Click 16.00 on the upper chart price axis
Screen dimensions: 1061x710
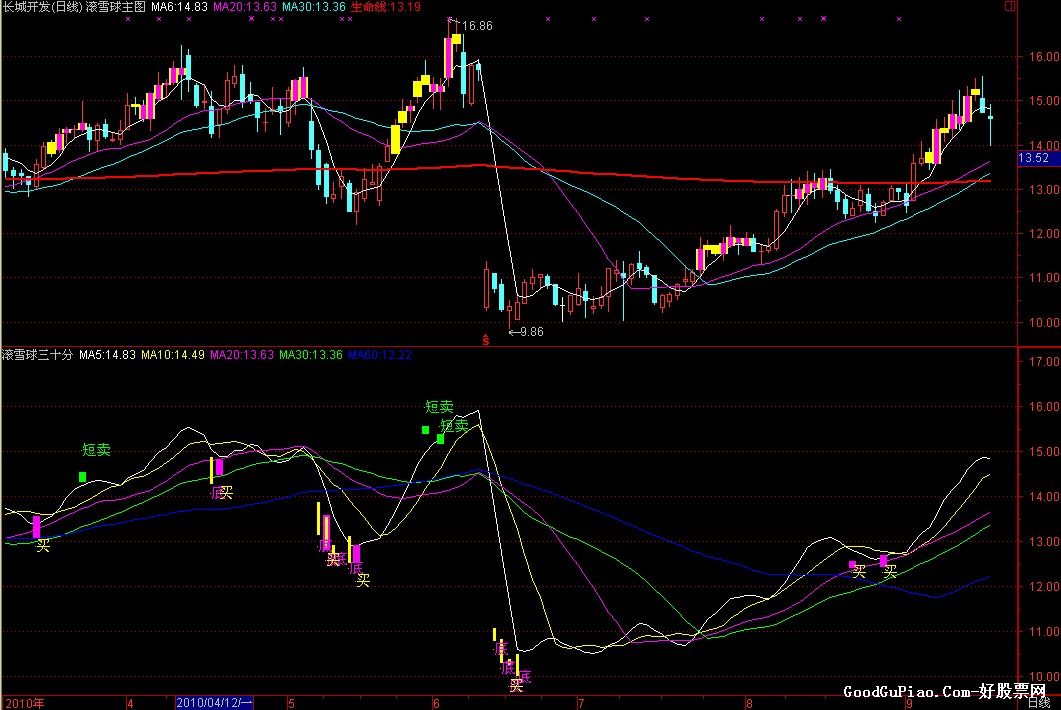[x=1043, y=56]
